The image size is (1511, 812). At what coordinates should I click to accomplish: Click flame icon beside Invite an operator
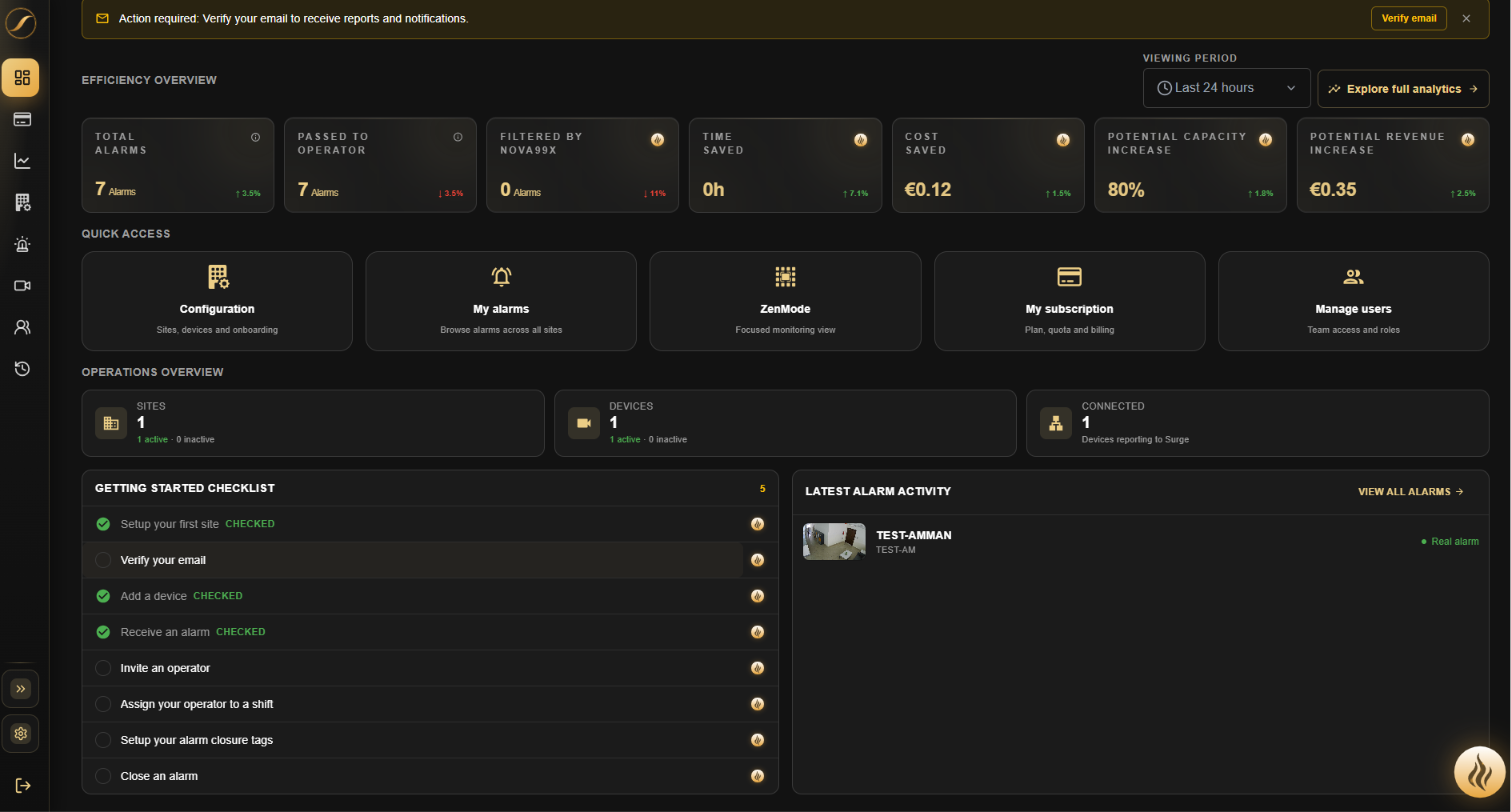(x=757, y=668)
